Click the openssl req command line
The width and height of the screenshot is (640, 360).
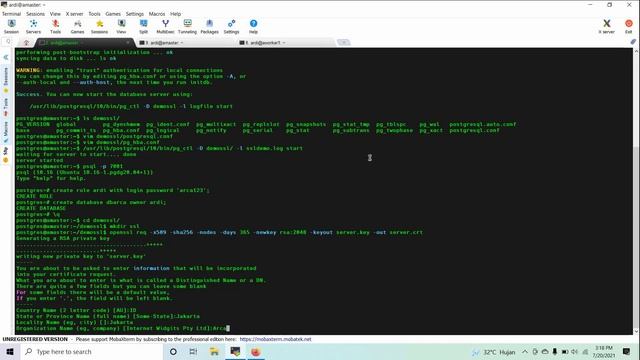pyautogui.click(x=219, y=232)
